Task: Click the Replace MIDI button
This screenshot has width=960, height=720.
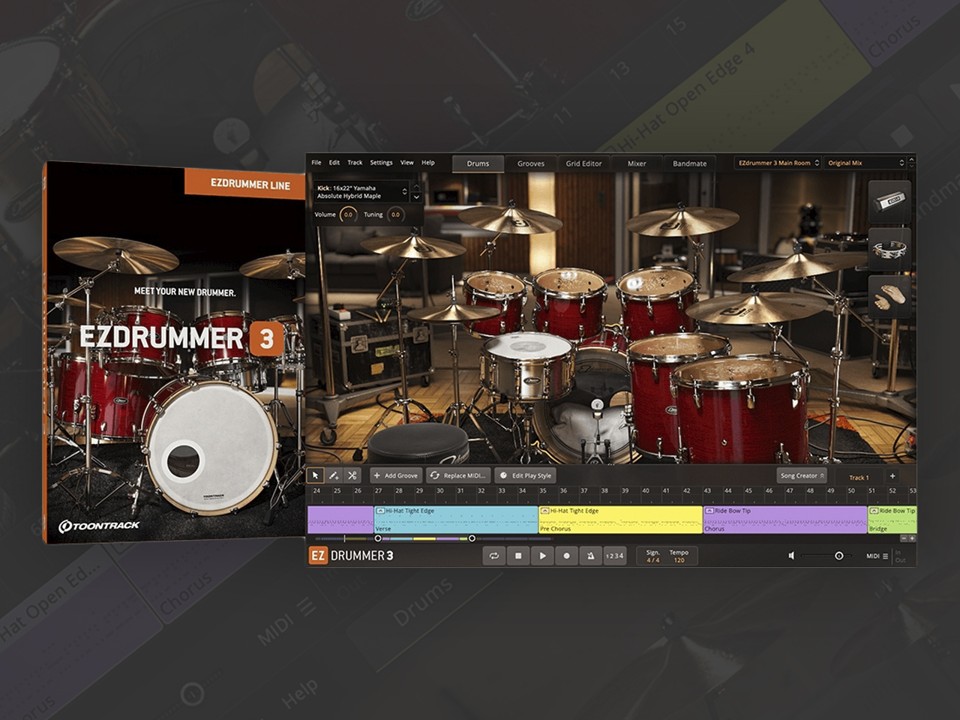Action: (x=458, y=475)
